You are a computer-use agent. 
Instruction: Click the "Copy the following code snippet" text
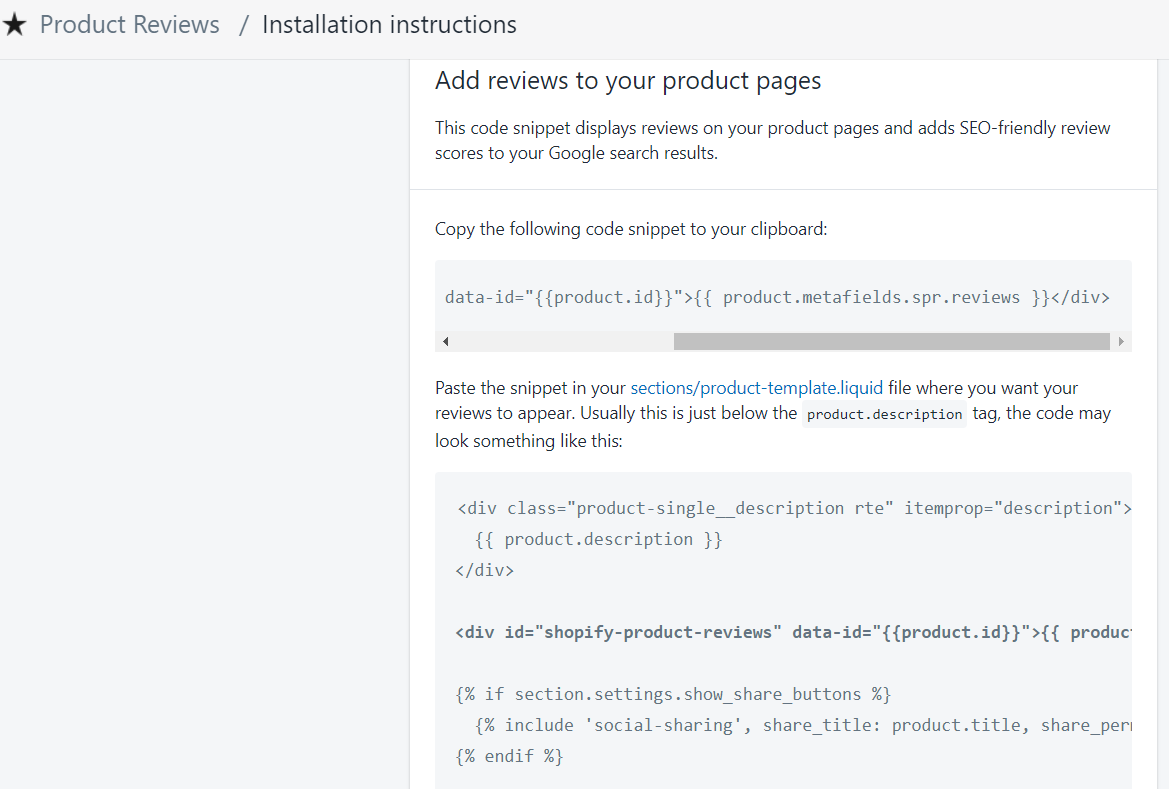click(x=631, y=229)
